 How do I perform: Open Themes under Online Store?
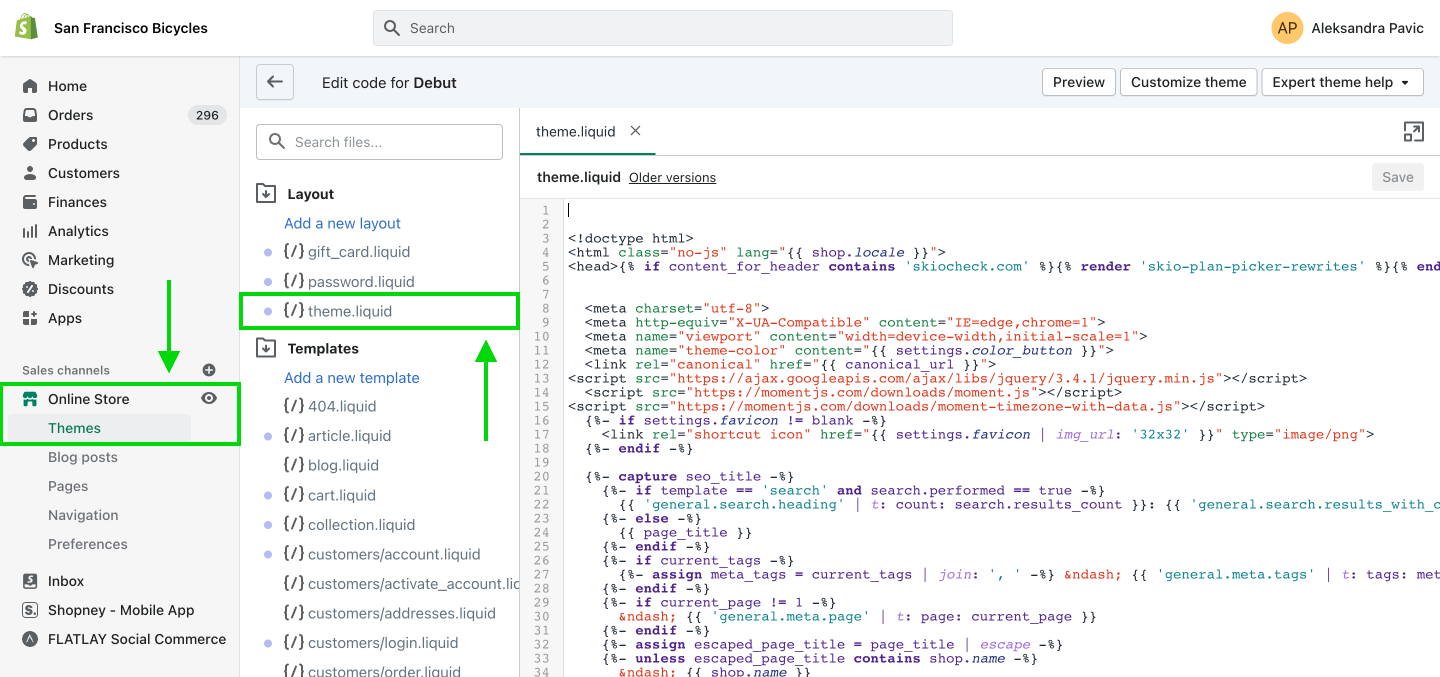tap(75, 428)
